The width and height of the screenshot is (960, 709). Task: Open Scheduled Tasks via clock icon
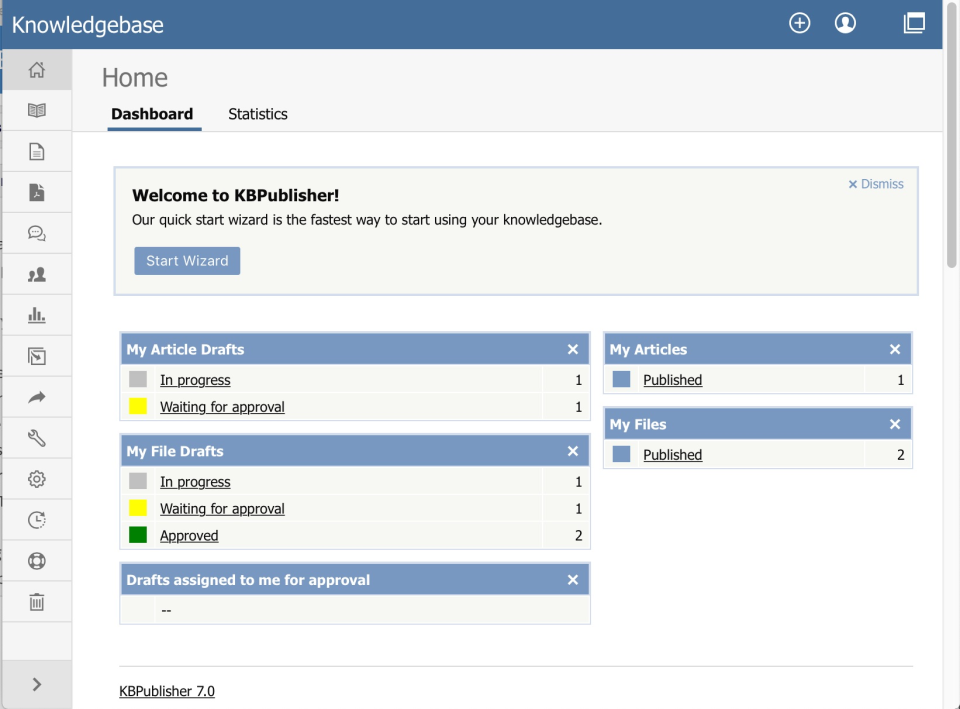click(x=37, y=520)
